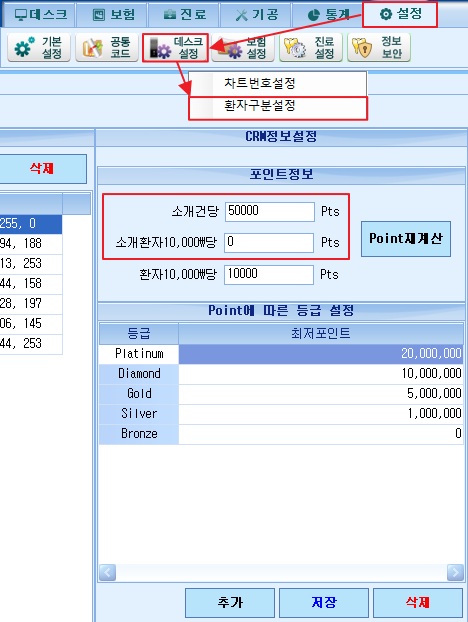The width and height of the screenshot is (468, 622).
Task: Click the grade table right scroll arrow
Action: click(x=455, y=572)
